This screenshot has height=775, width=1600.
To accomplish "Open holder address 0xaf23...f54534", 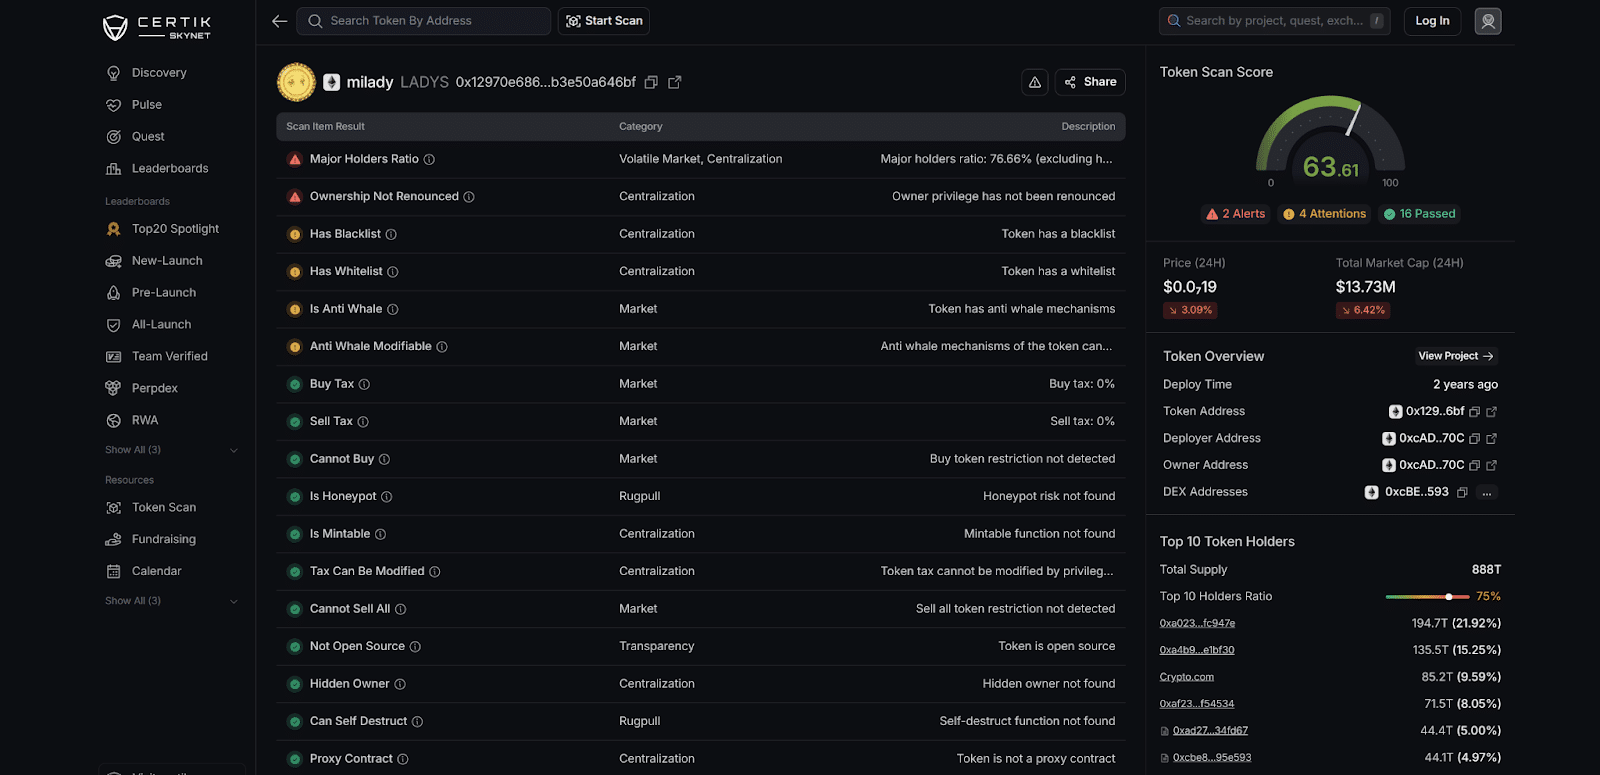I will click(x=1197, y=704).
